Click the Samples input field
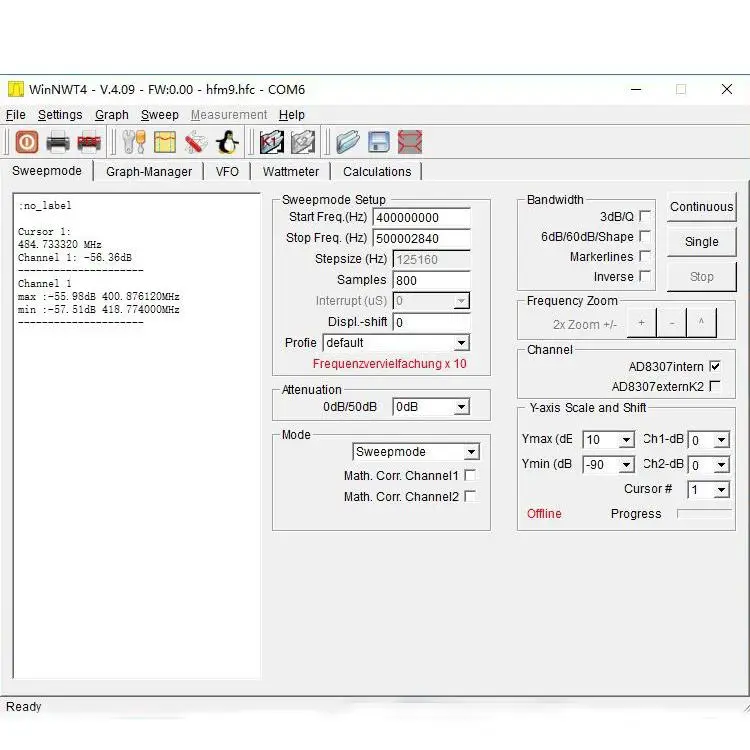 (431, 280)
